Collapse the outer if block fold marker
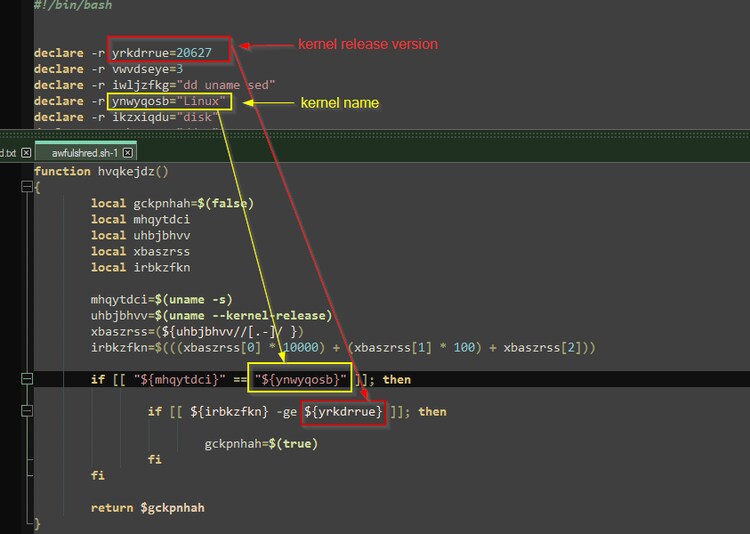Image resolution: width=750 pixels, height=534 pixels. [x=26, y=379]
